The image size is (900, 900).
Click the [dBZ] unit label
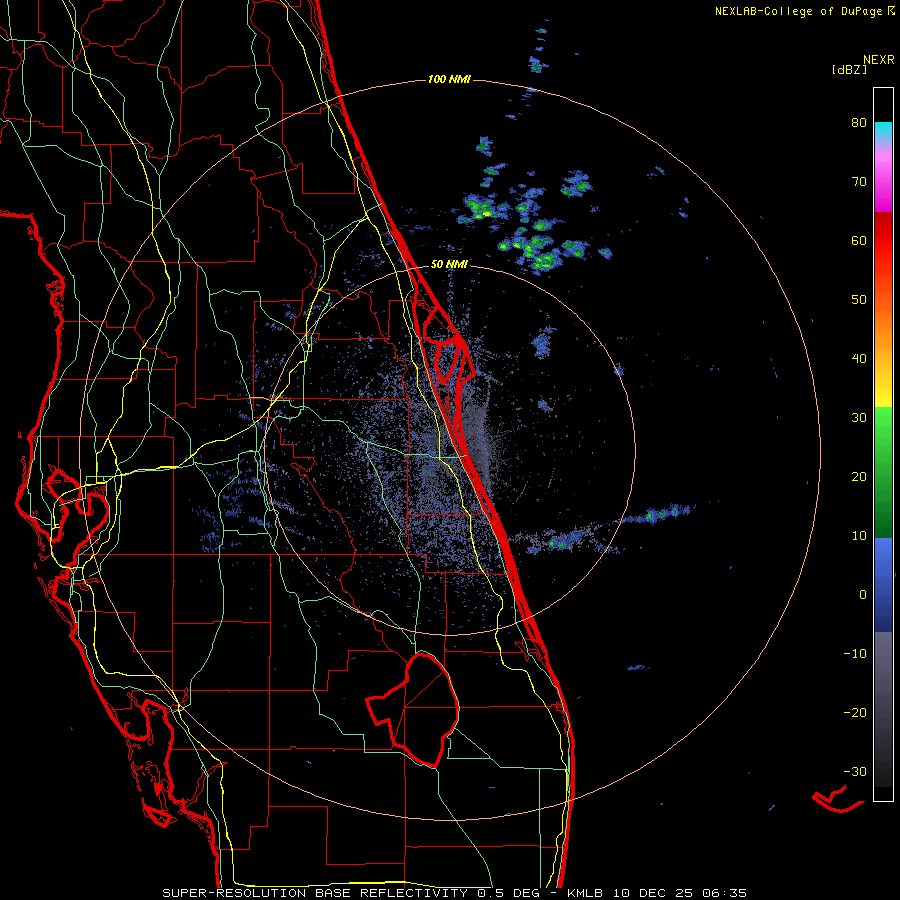[850, 69]
